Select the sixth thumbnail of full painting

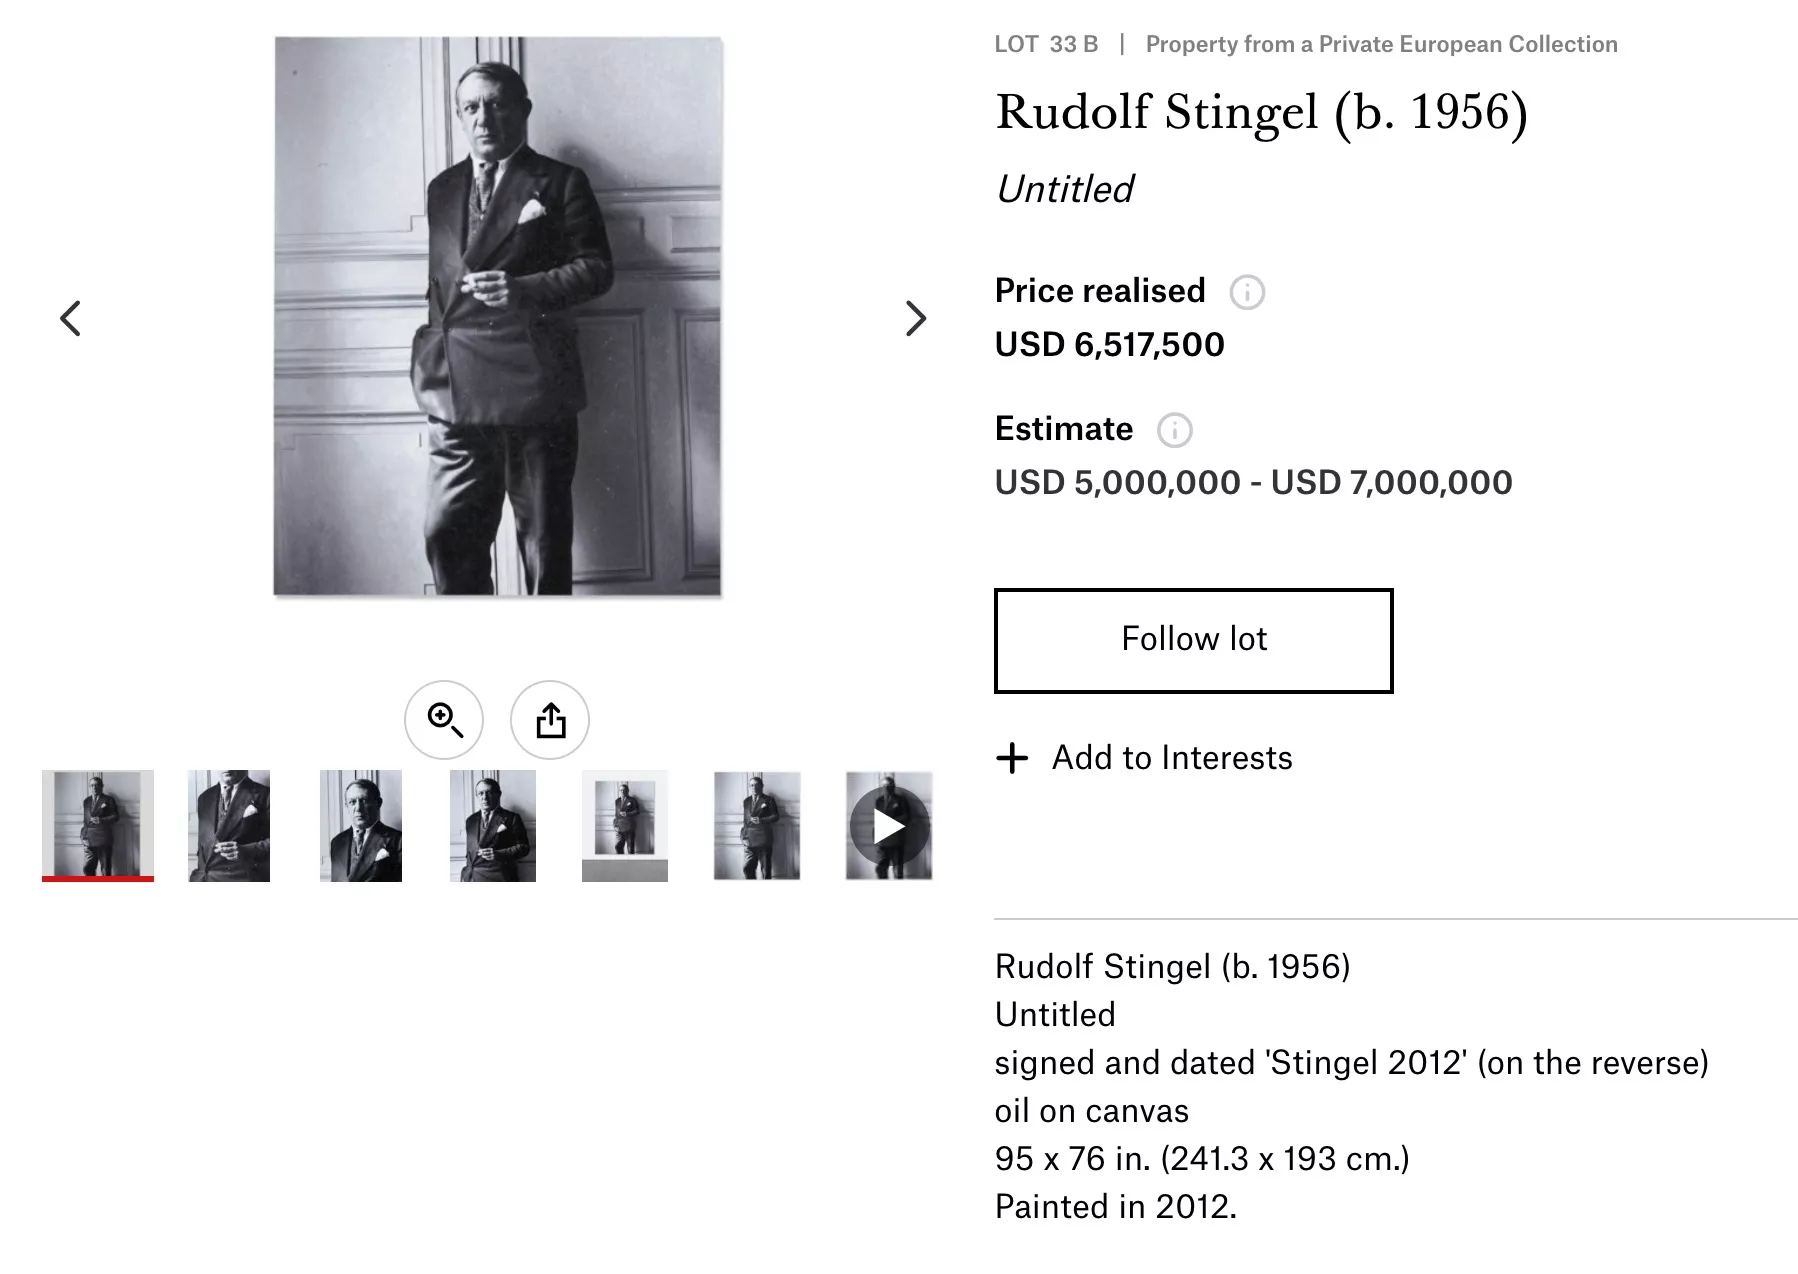pyautogui.click(x=757, y=826)
